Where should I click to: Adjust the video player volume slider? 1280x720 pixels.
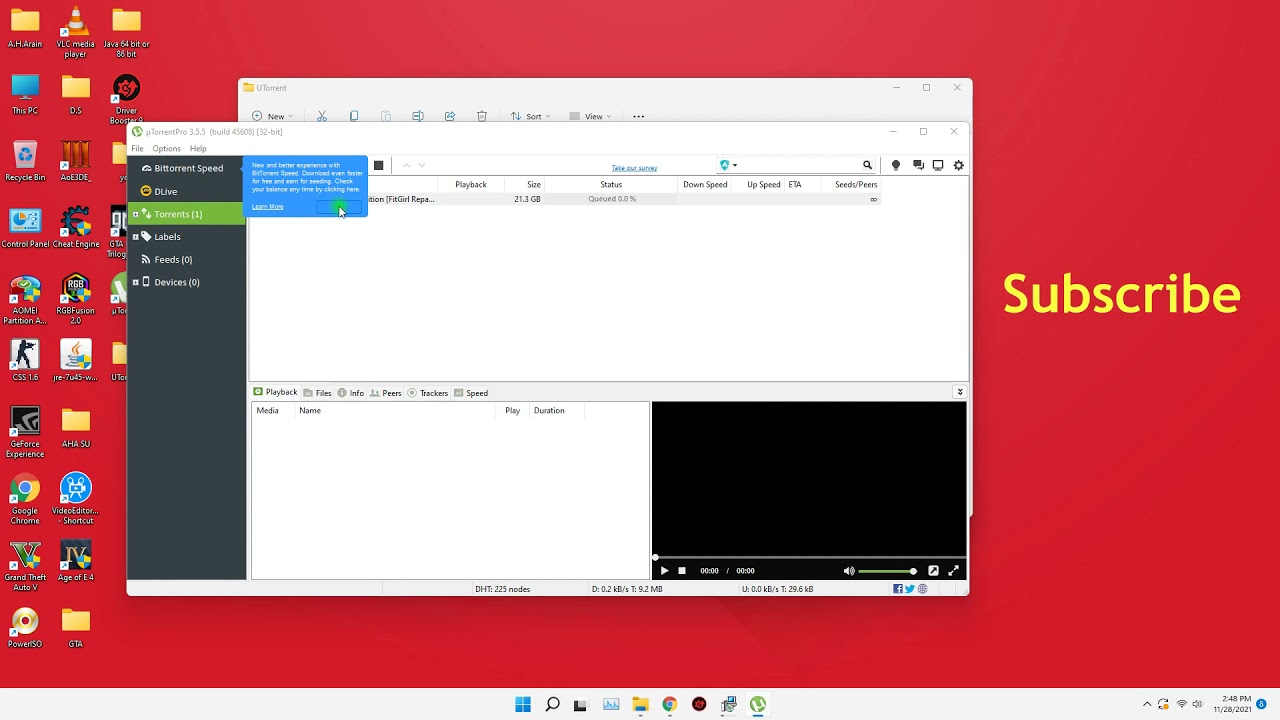coord(887,571)
